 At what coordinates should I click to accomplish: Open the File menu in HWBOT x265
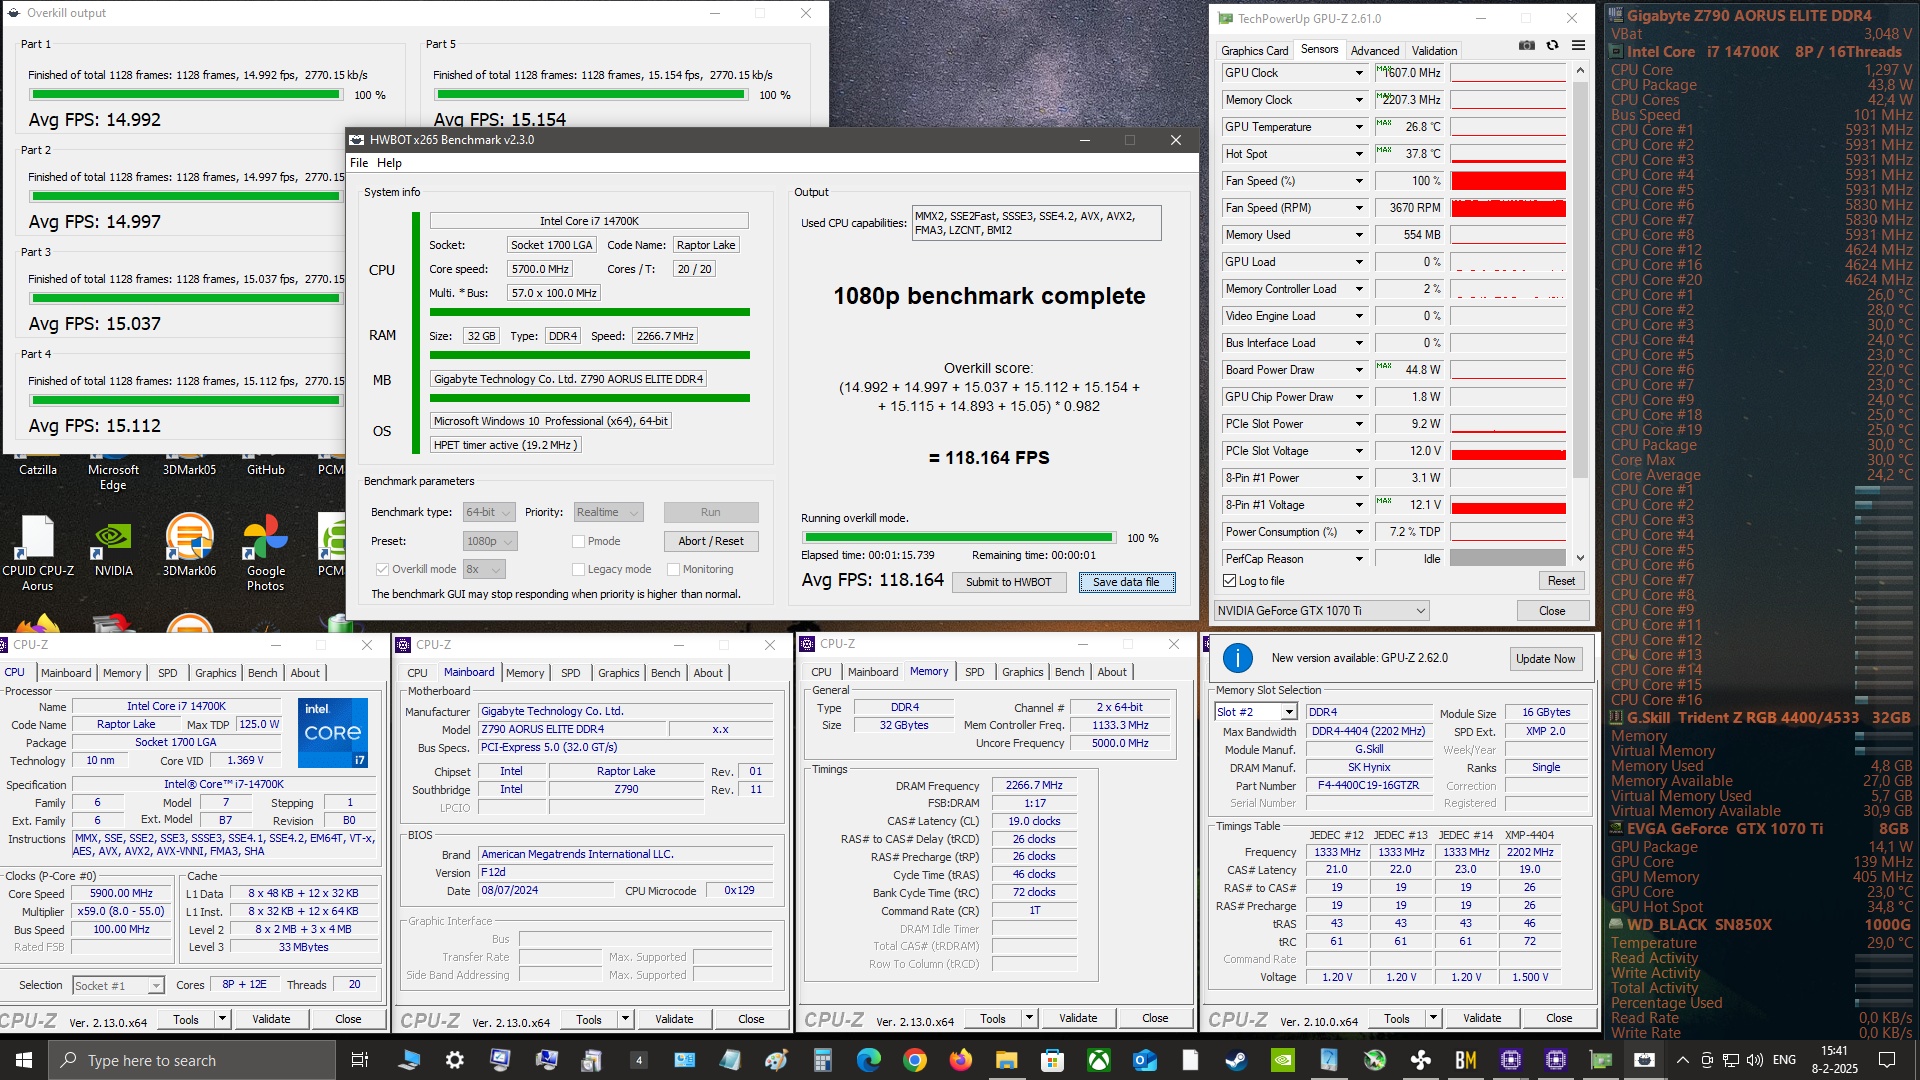pyautogui.click(x=359, y=163)
